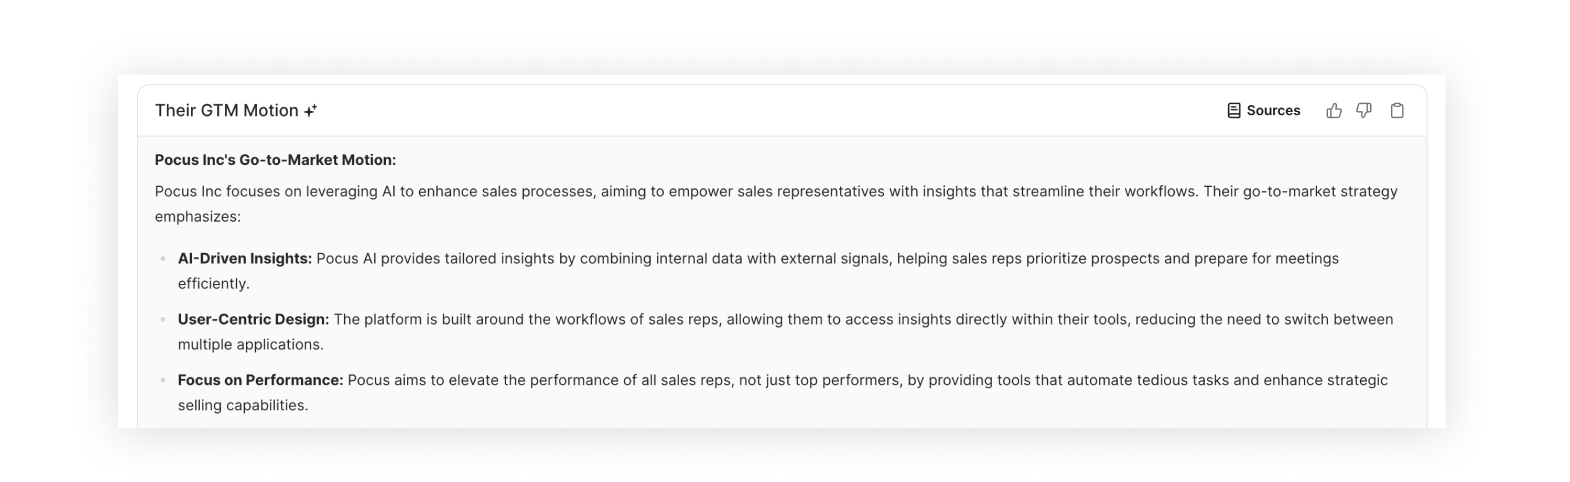Viewport: 1570px width, 482px height.
Task: Click the intro sentence starting Pocus Inc focuses
Action: pos(776,204)
